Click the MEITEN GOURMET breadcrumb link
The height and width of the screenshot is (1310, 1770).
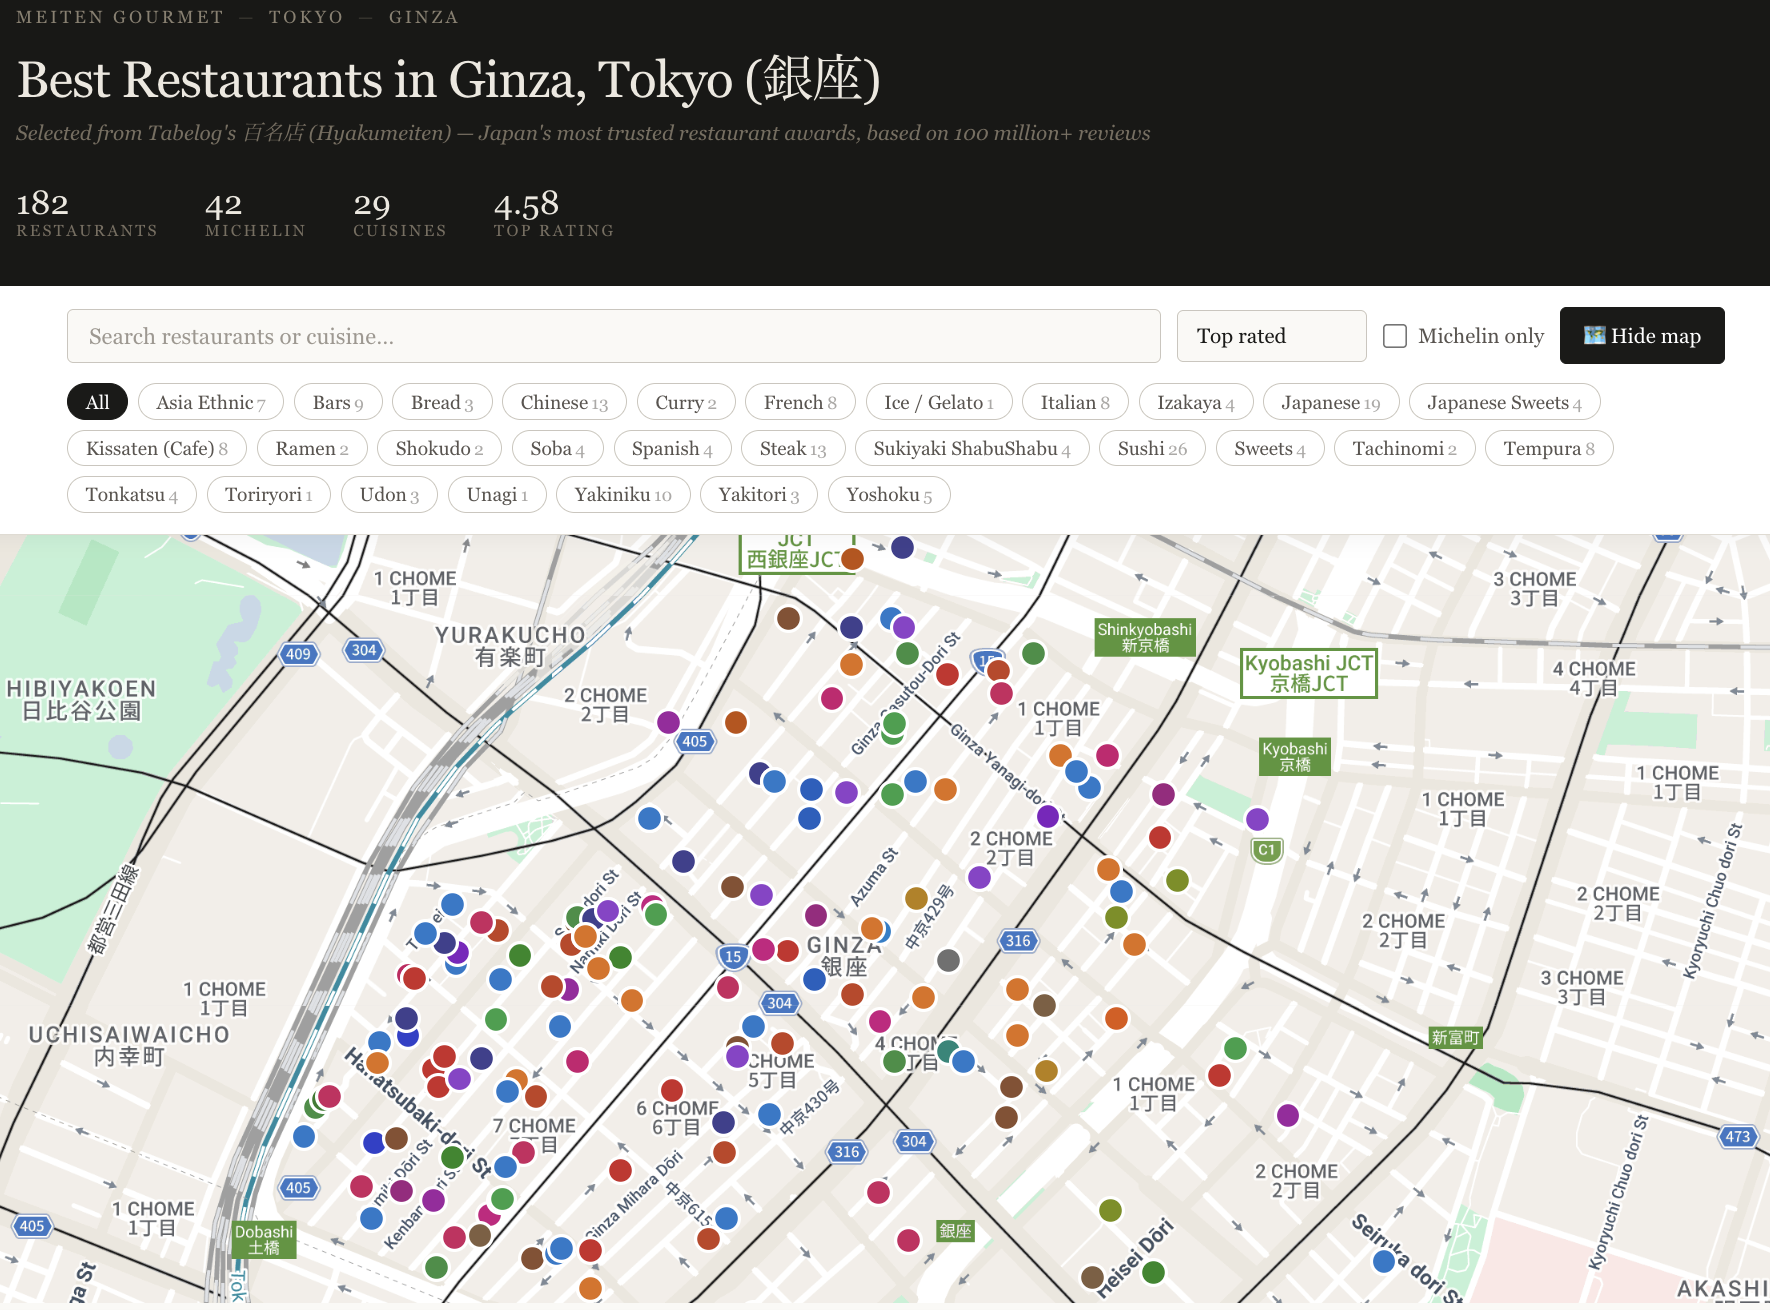tap(120, 17)
